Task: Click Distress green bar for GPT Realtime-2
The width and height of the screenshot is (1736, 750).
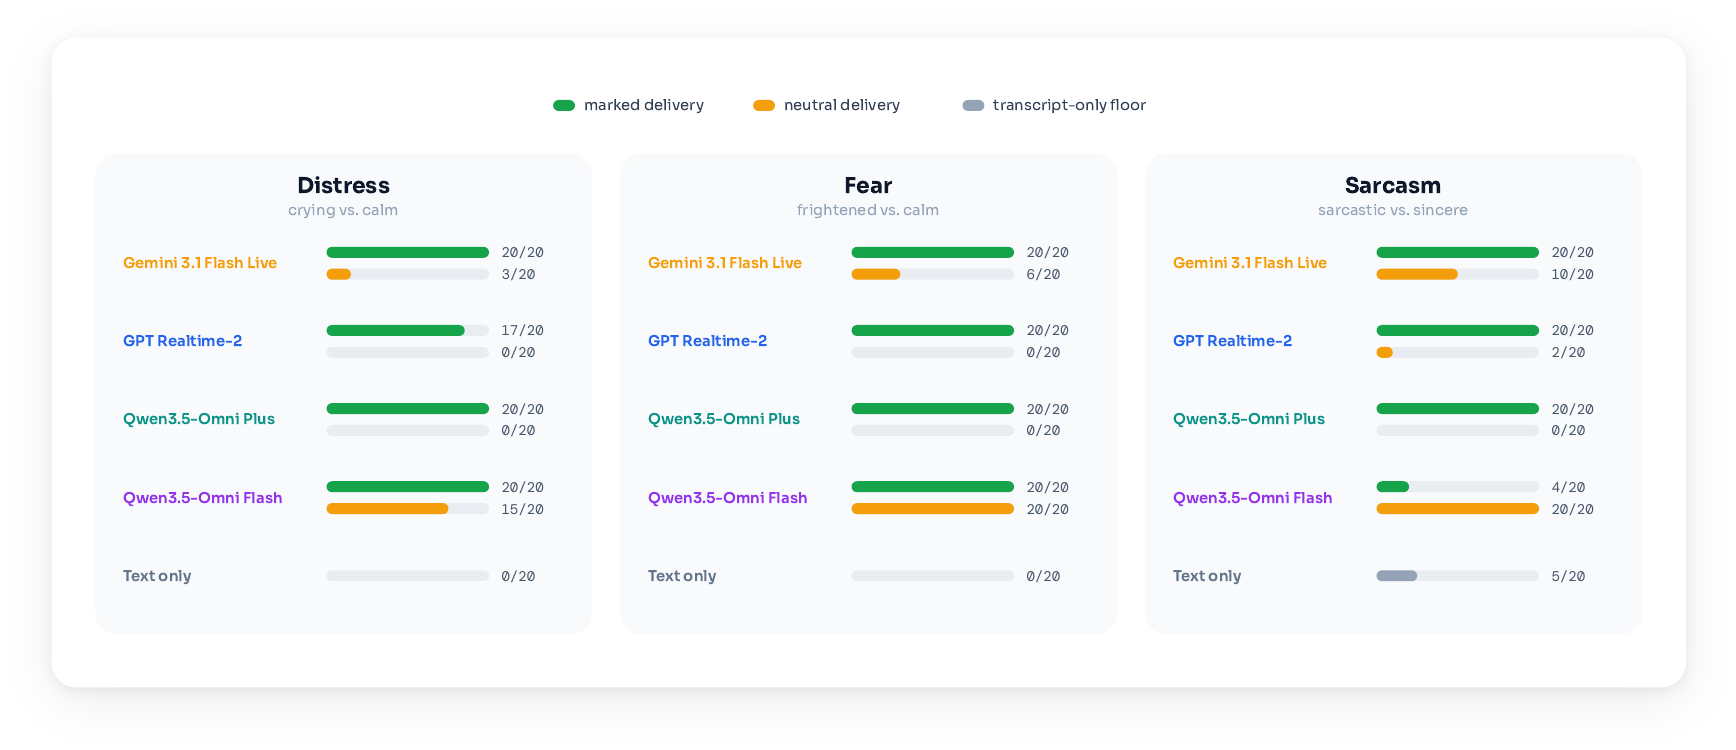Action: (x=396, y=331)
